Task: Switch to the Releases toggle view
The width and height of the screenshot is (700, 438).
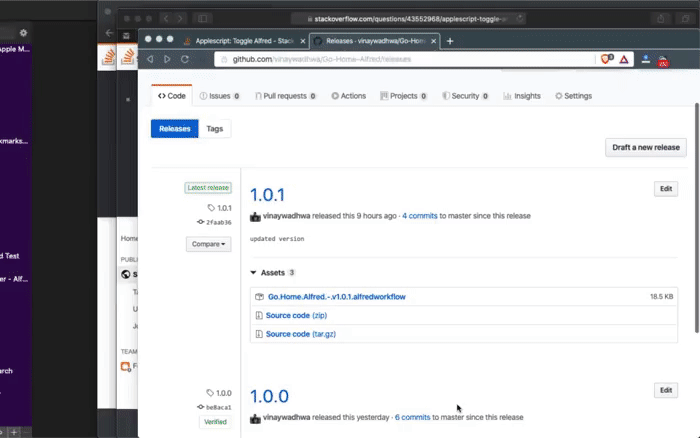Action: pyautogui.click(x=175, y=129)
